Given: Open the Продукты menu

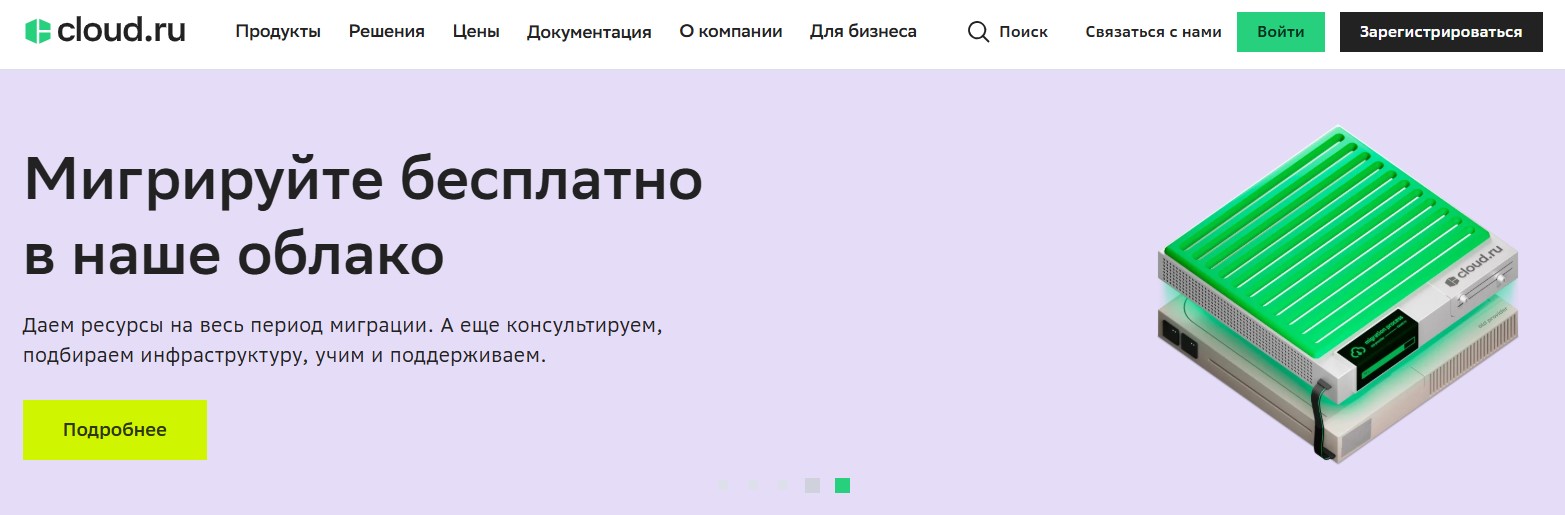Looking at the screenshot, I should click(x=278, y=32).
